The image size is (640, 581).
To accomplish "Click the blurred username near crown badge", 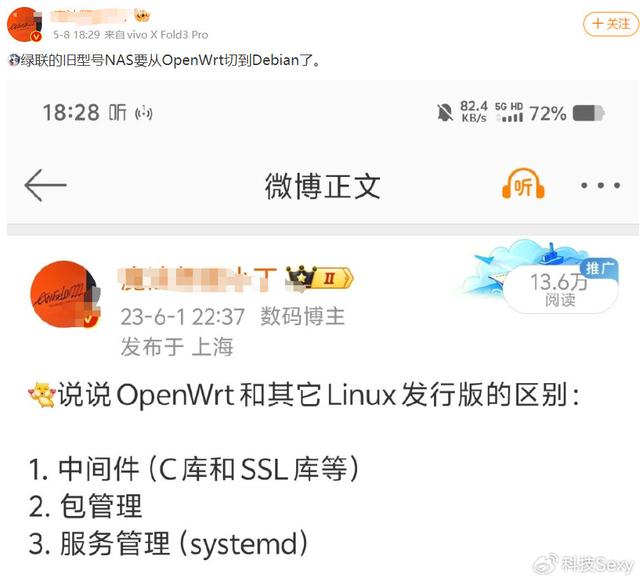I will pyautogui.click(x=198, y=278).
